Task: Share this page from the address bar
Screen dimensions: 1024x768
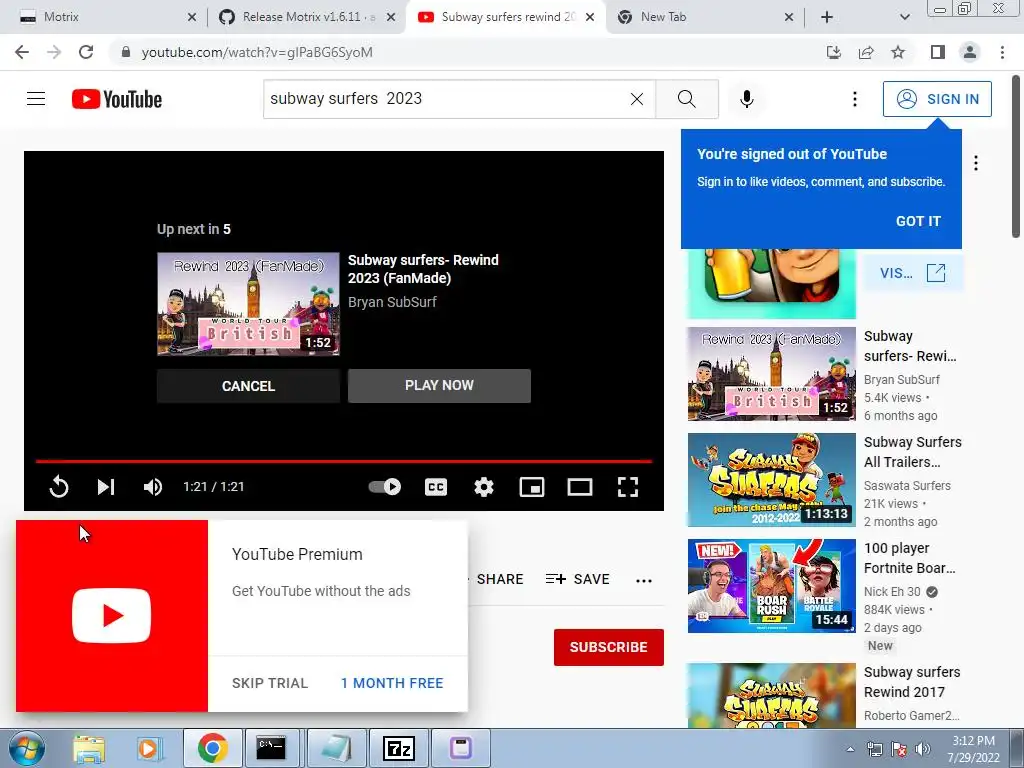Action: [866, 52]
